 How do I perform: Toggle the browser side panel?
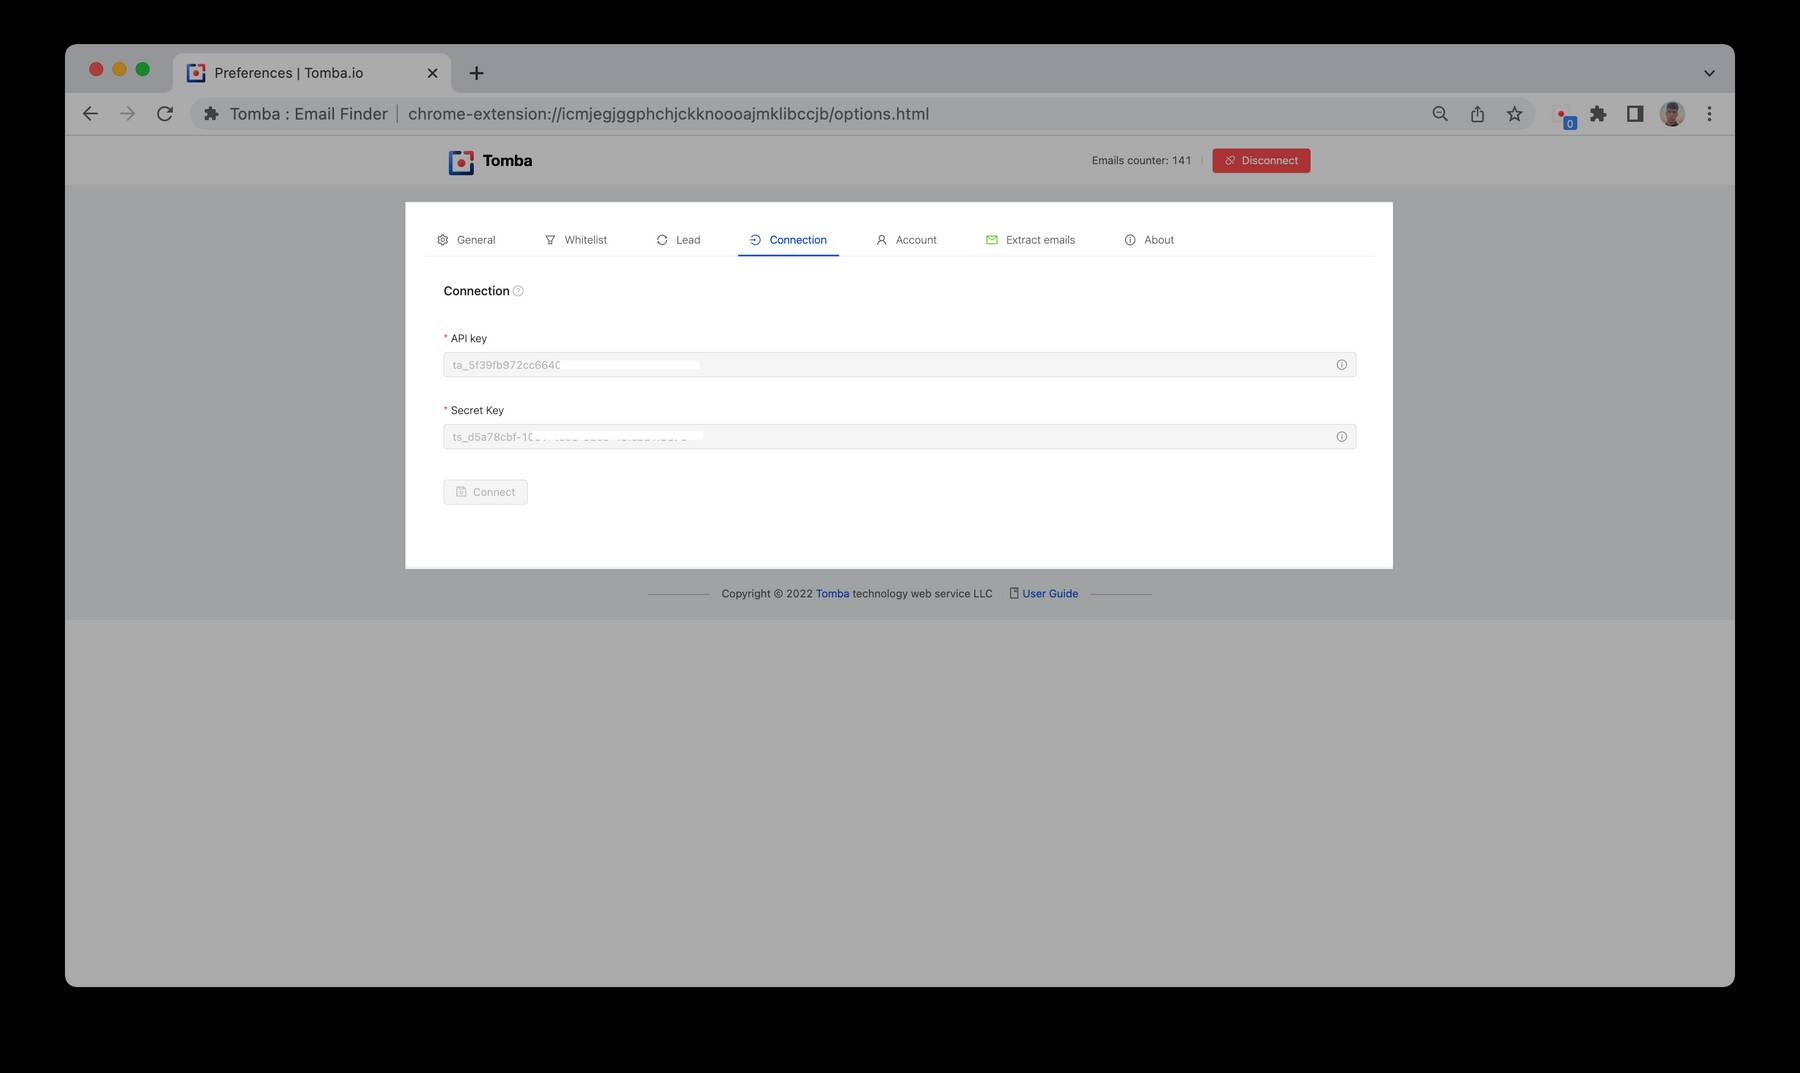coord(1635,114)
